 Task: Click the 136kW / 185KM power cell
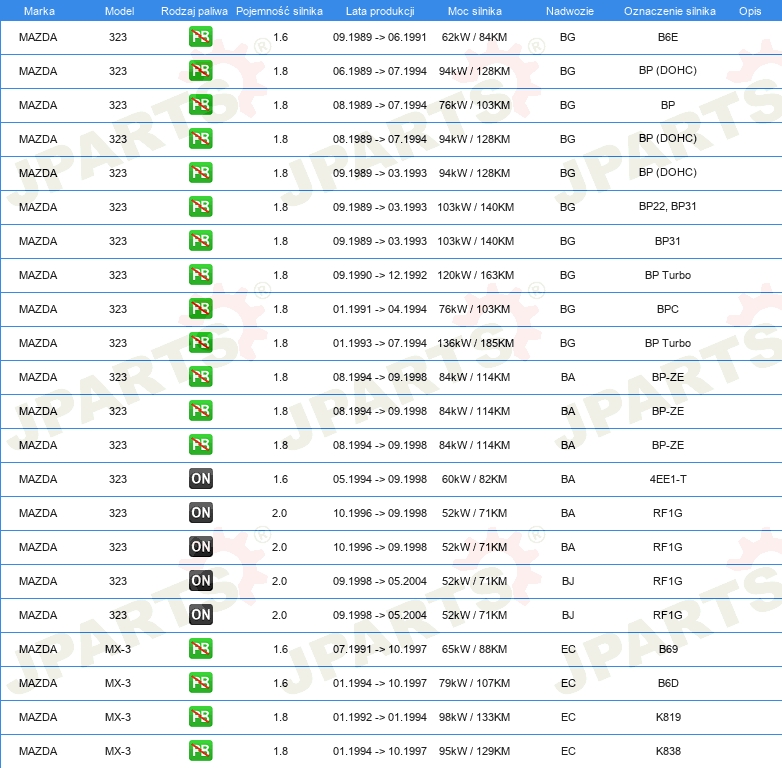coord(475,343)
